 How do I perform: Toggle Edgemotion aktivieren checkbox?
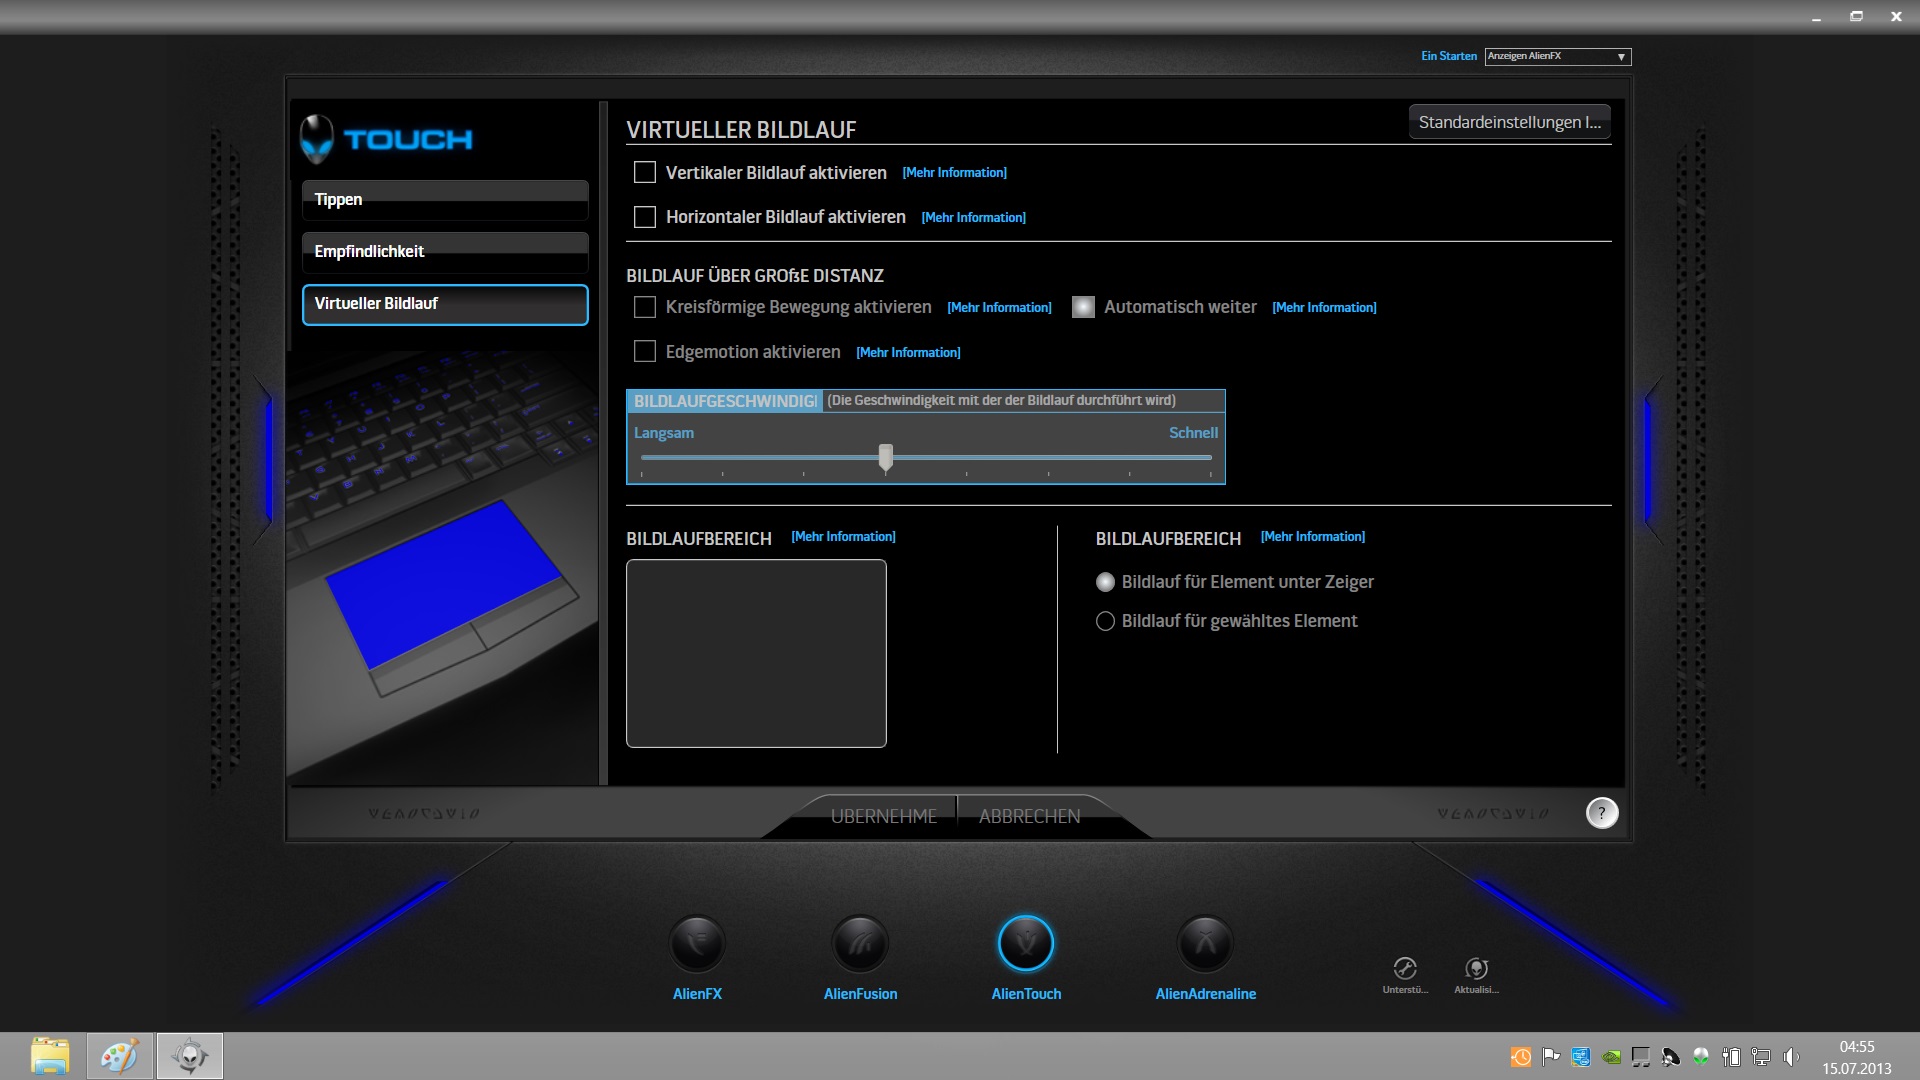tap(645, 352)
